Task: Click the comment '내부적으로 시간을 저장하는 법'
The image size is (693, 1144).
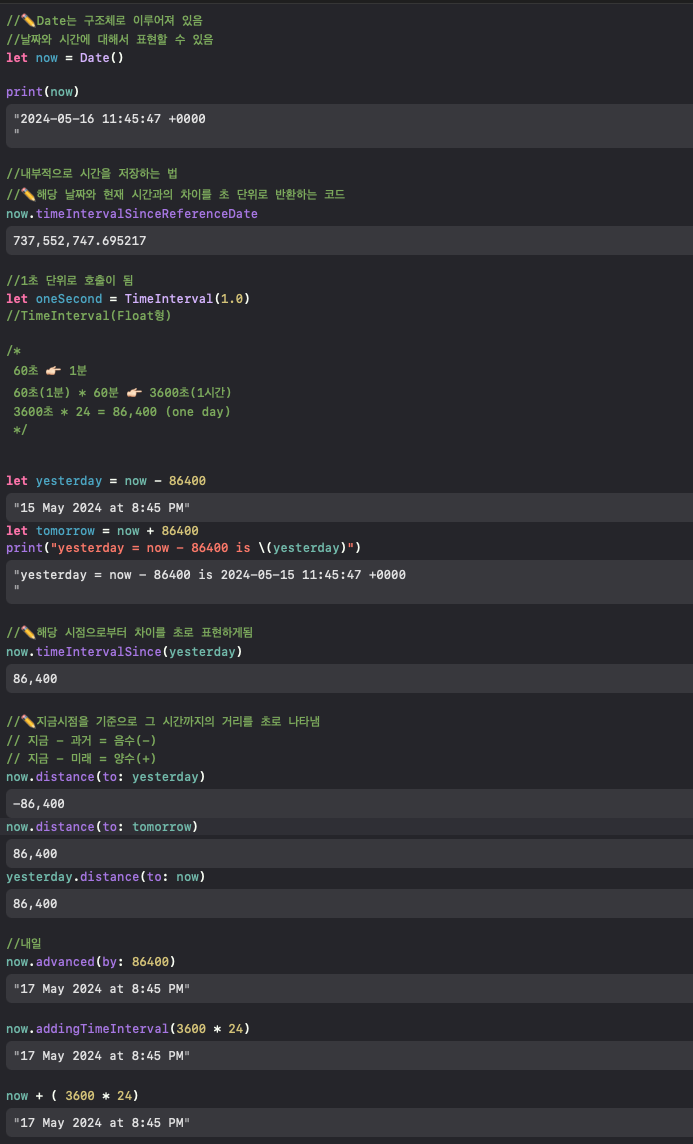Action: pyautogui.click(x=92, y=174)
